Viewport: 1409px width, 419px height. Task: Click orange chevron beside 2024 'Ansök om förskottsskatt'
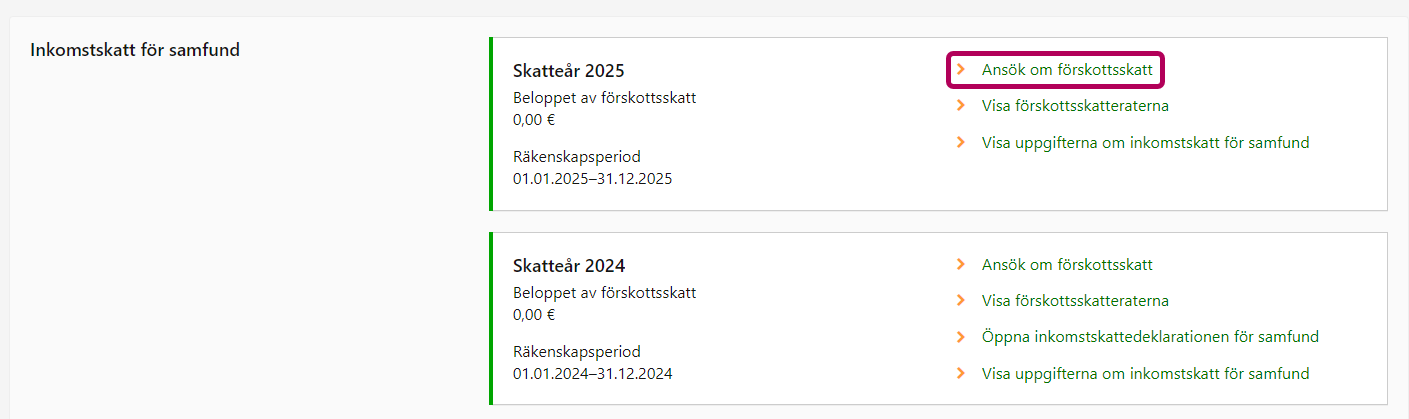961,265
